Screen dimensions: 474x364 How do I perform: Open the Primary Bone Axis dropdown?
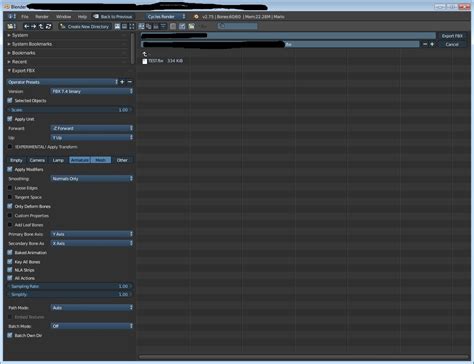tap(92, 234)
